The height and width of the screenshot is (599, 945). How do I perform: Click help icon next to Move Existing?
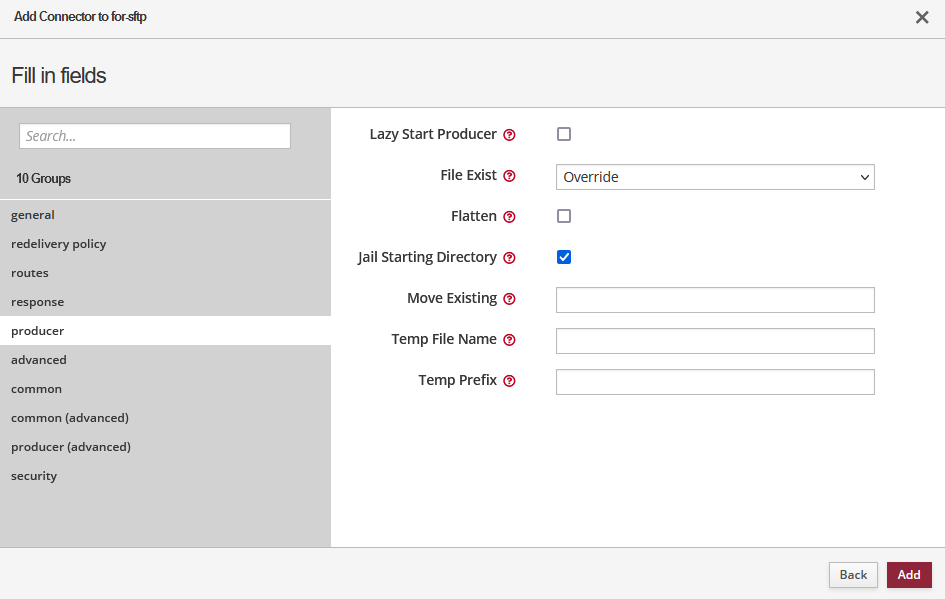509,299
